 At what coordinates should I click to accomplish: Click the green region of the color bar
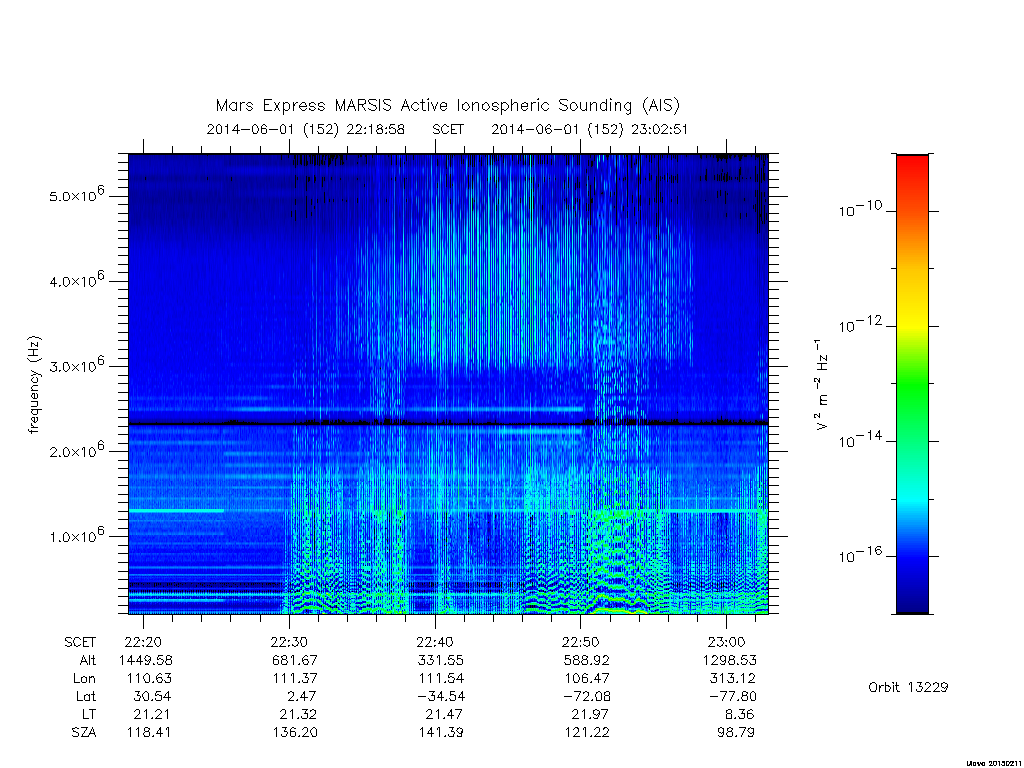pyautogui.click(x=912, y=385)
